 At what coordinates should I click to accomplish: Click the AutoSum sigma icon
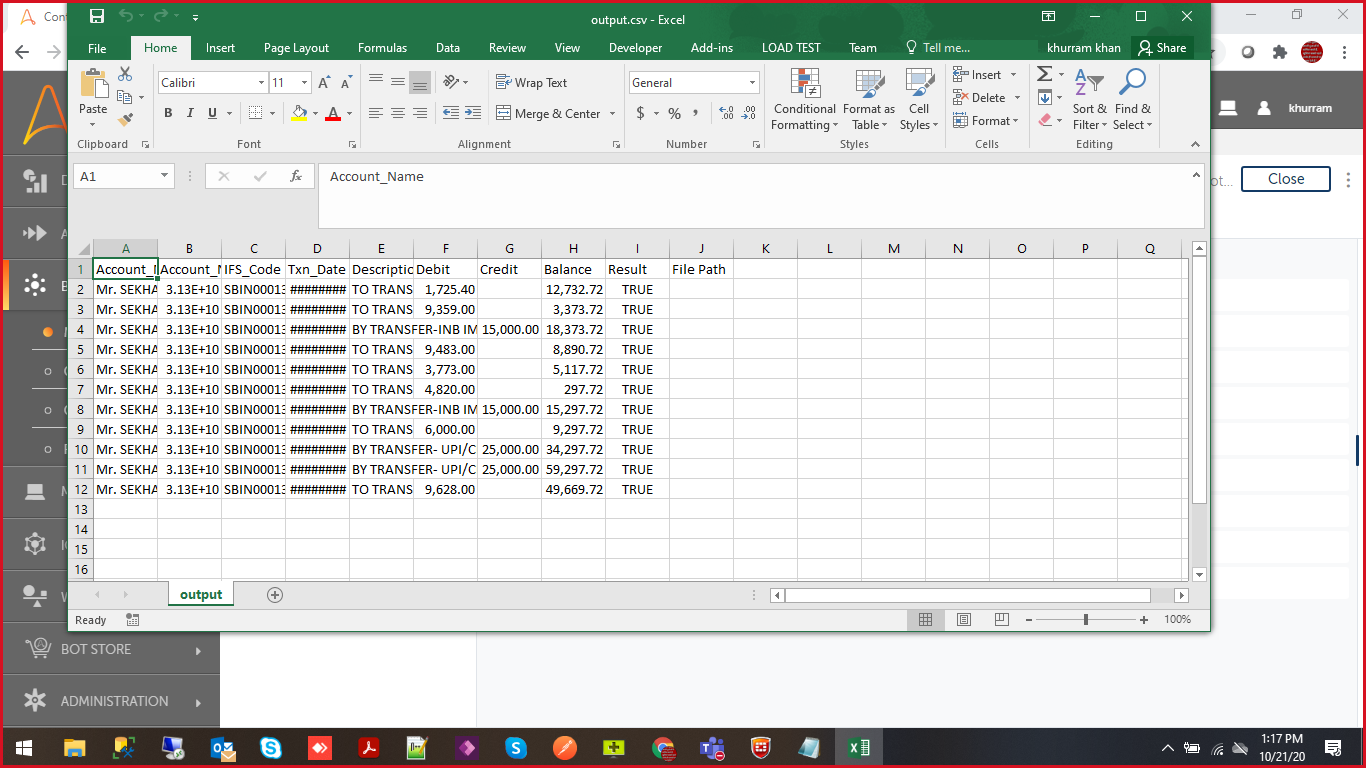(1044, 74)
